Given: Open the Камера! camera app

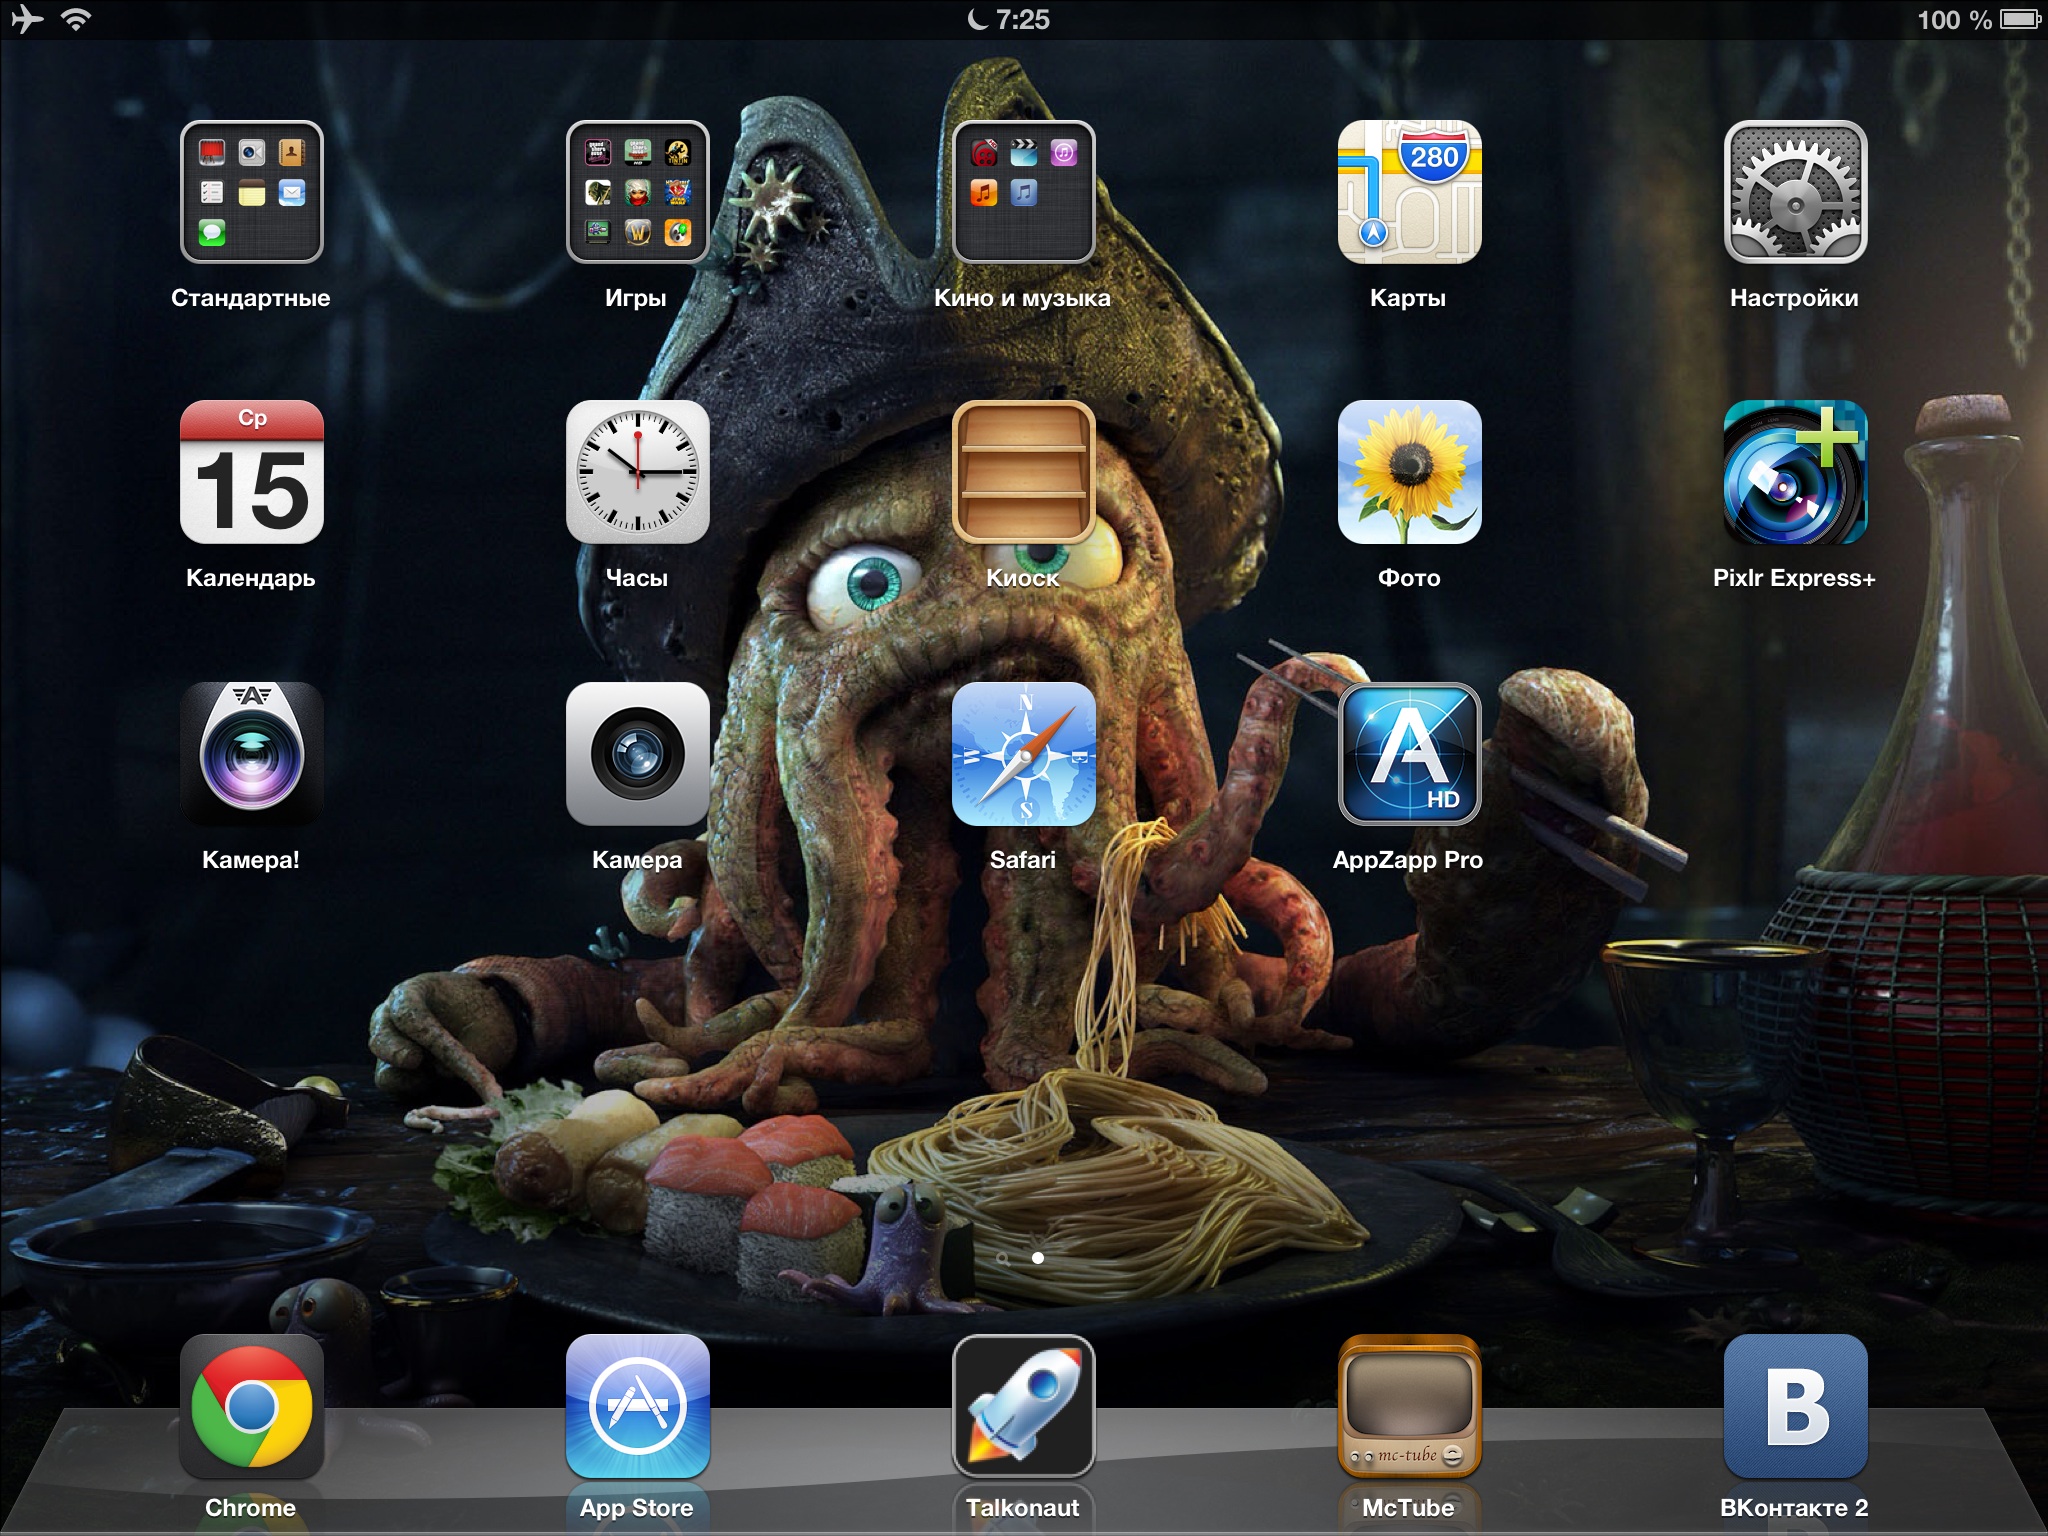Looking at the screenshot, I should tap(251, 754).
